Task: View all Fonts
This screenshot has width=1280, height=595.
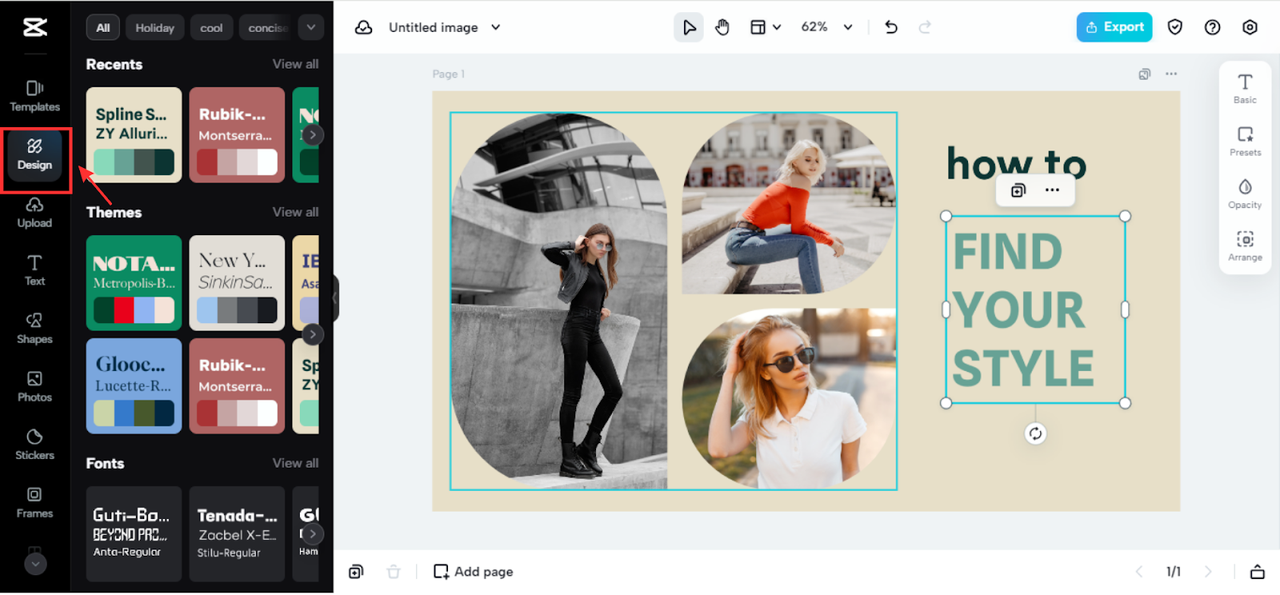Action: (x=296, y=463)
